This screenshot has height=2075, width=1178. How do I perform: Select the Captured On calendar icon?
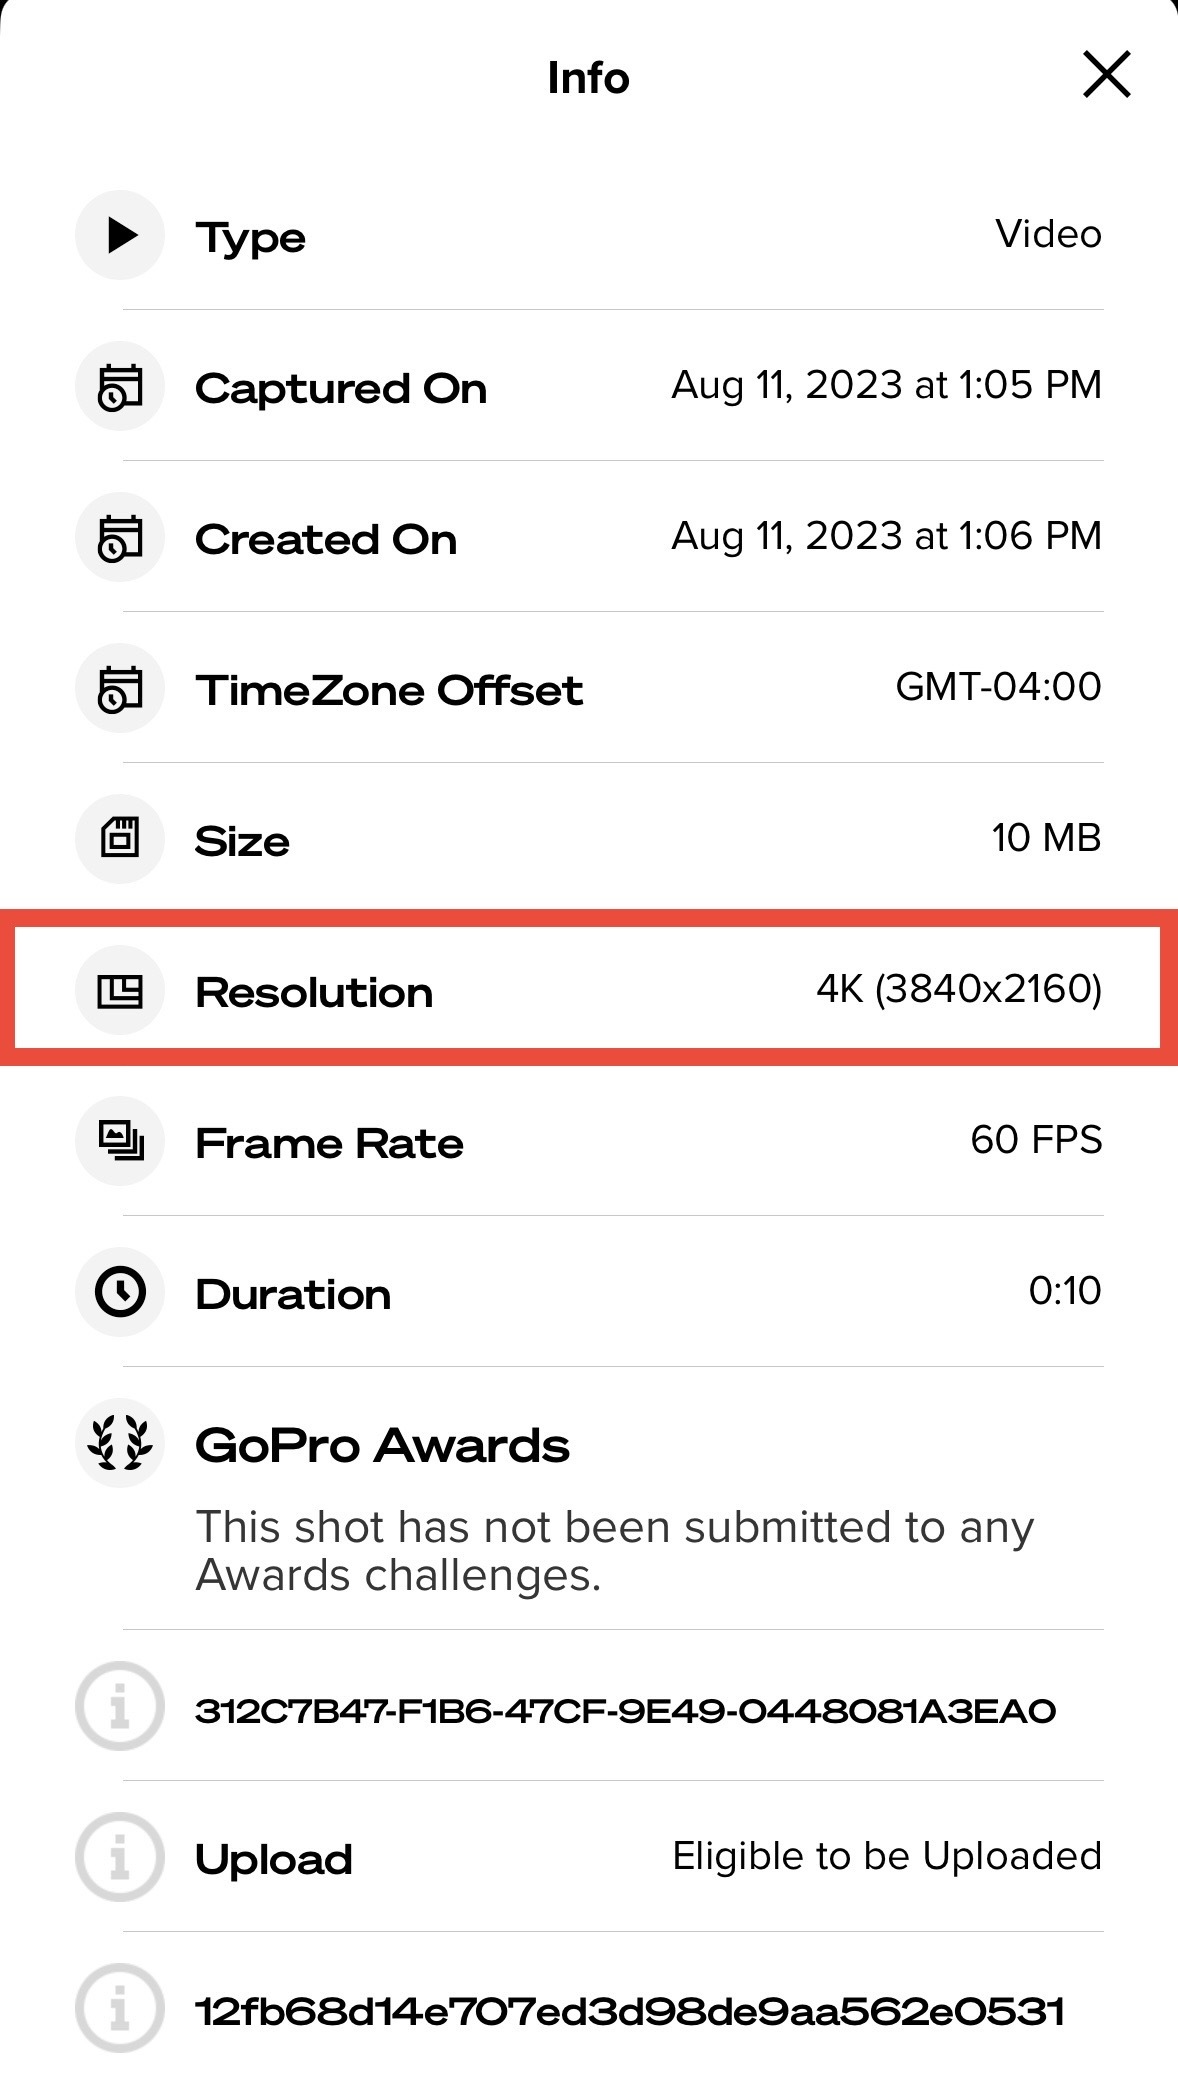(120, 386)
